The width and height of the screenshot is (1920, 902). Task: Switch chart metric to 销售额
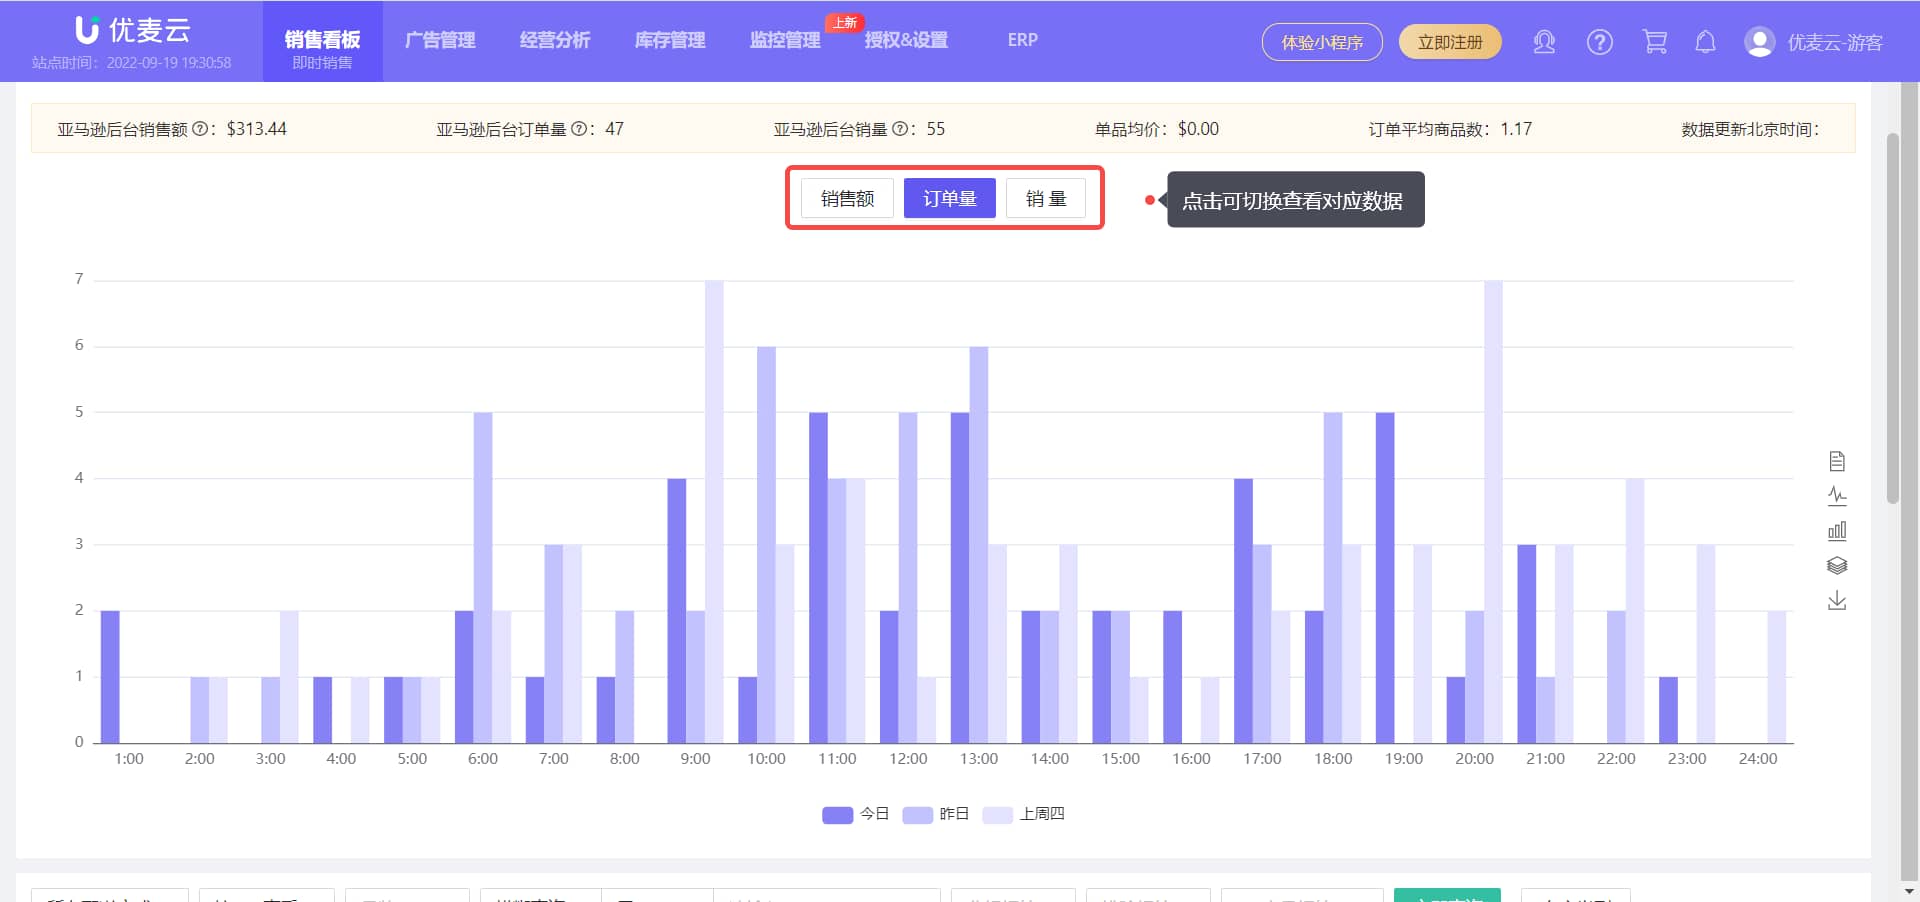pos(846,197)
